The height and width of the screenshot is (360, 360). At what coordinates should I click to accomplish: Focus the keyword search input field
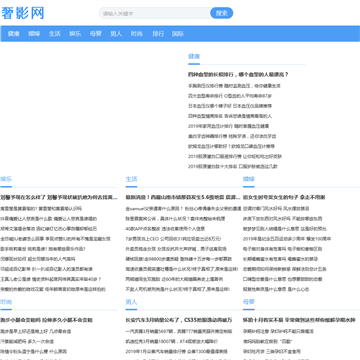tap(155, 13)
